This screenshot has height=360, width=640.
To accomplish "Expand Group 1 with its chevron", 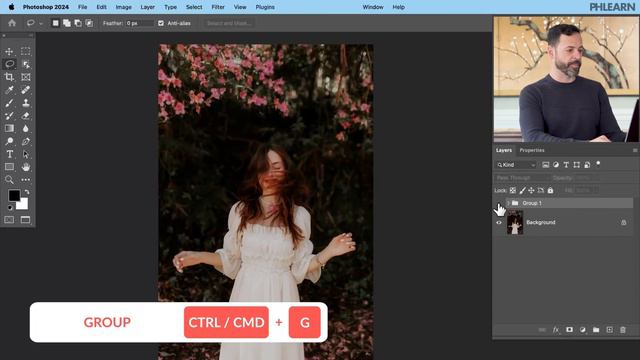I will tap(508, 203).
